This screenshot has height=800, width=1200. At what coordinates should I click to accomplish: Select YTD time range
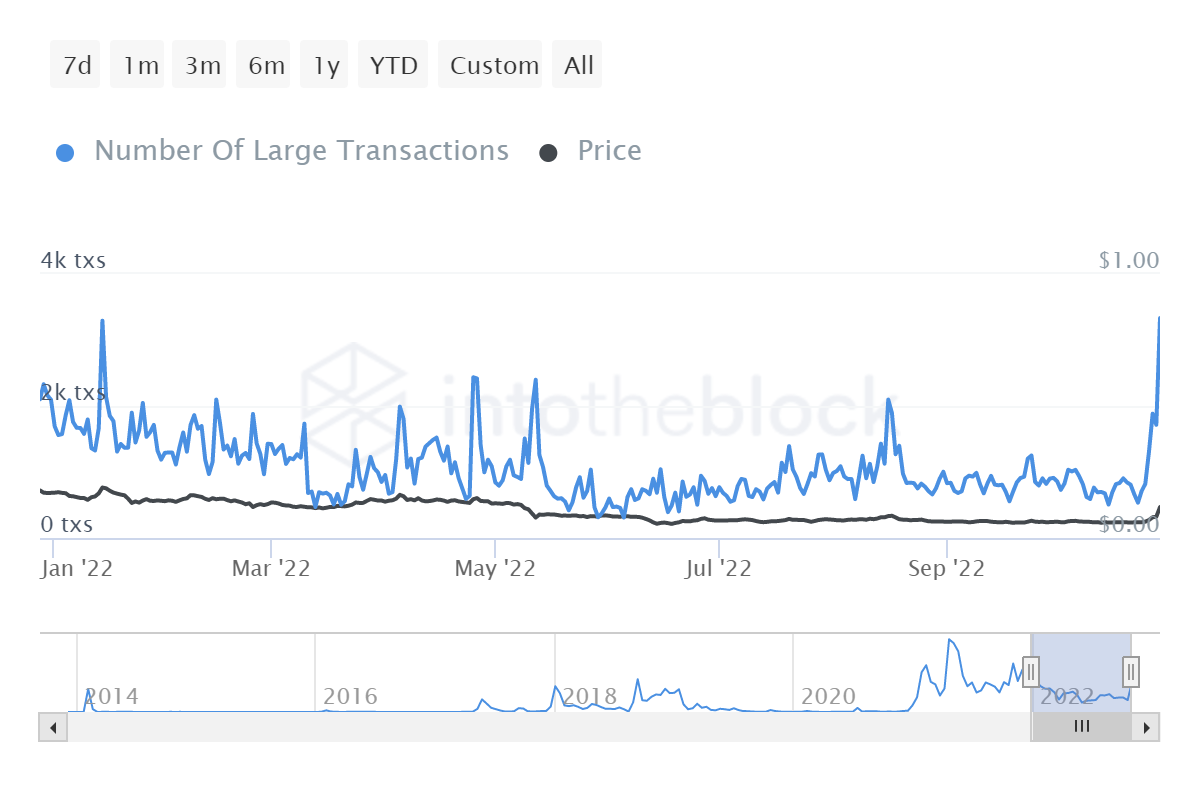tap(393, 66)
